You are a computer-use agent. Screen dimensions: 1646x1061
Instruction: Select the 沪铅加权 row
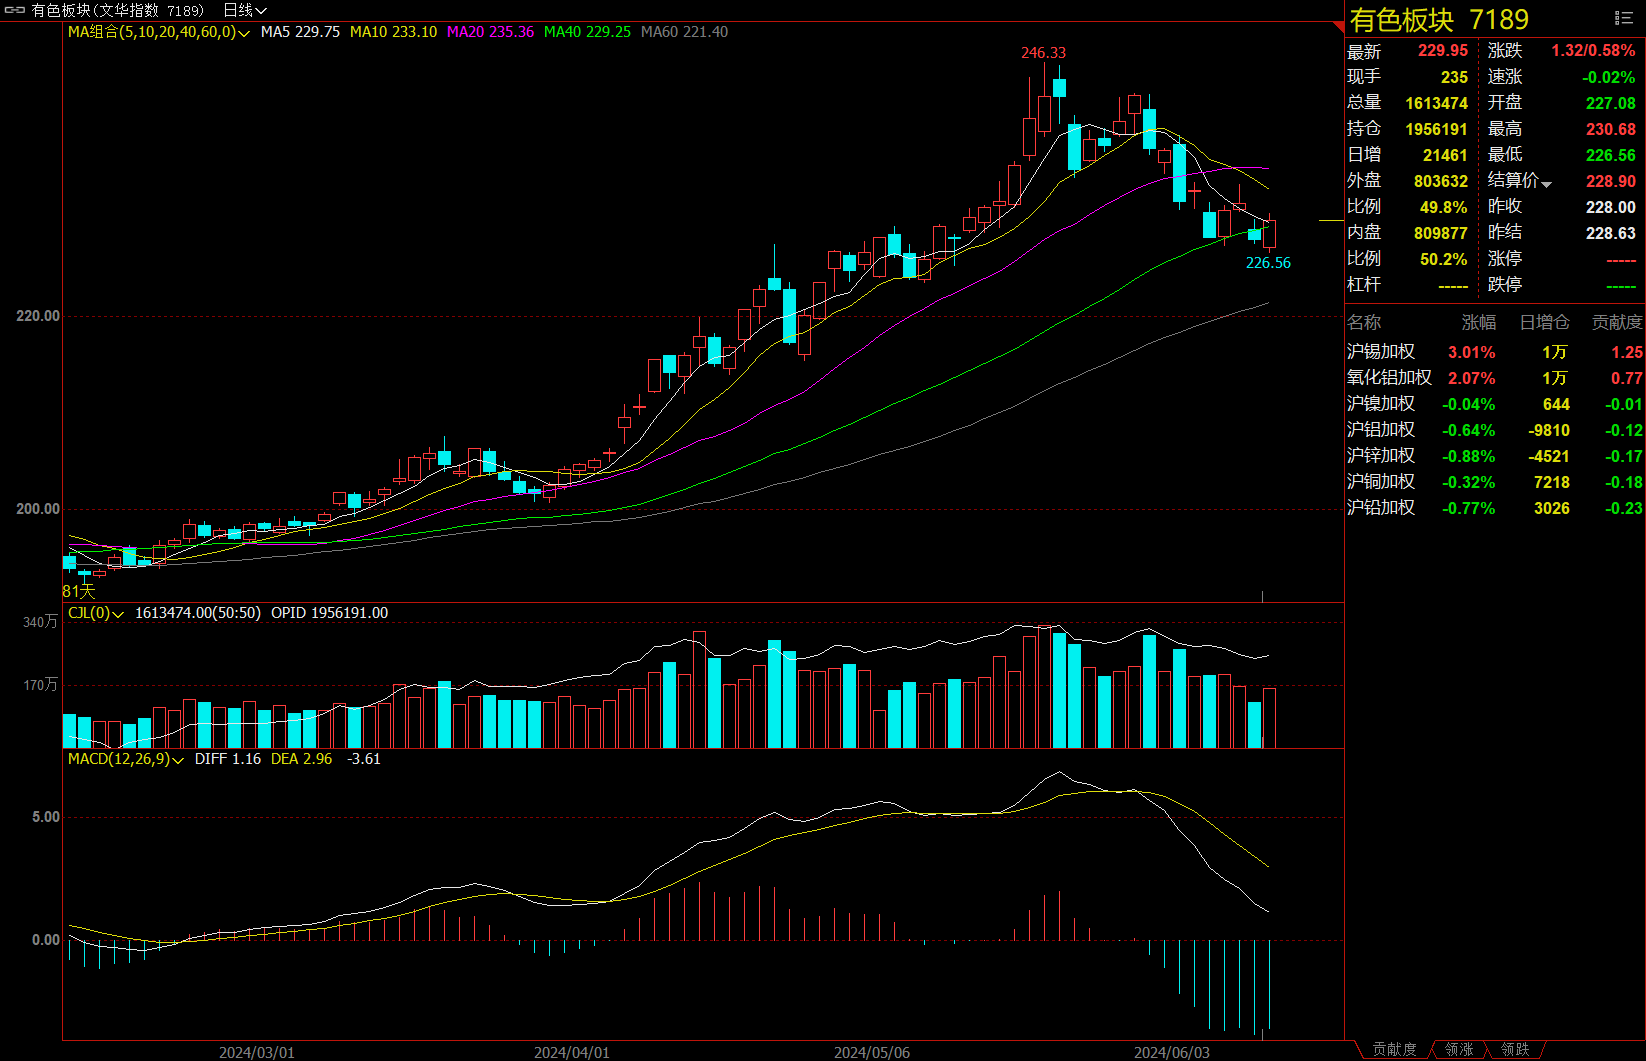pyautogui.click(x=1495, y=508)
